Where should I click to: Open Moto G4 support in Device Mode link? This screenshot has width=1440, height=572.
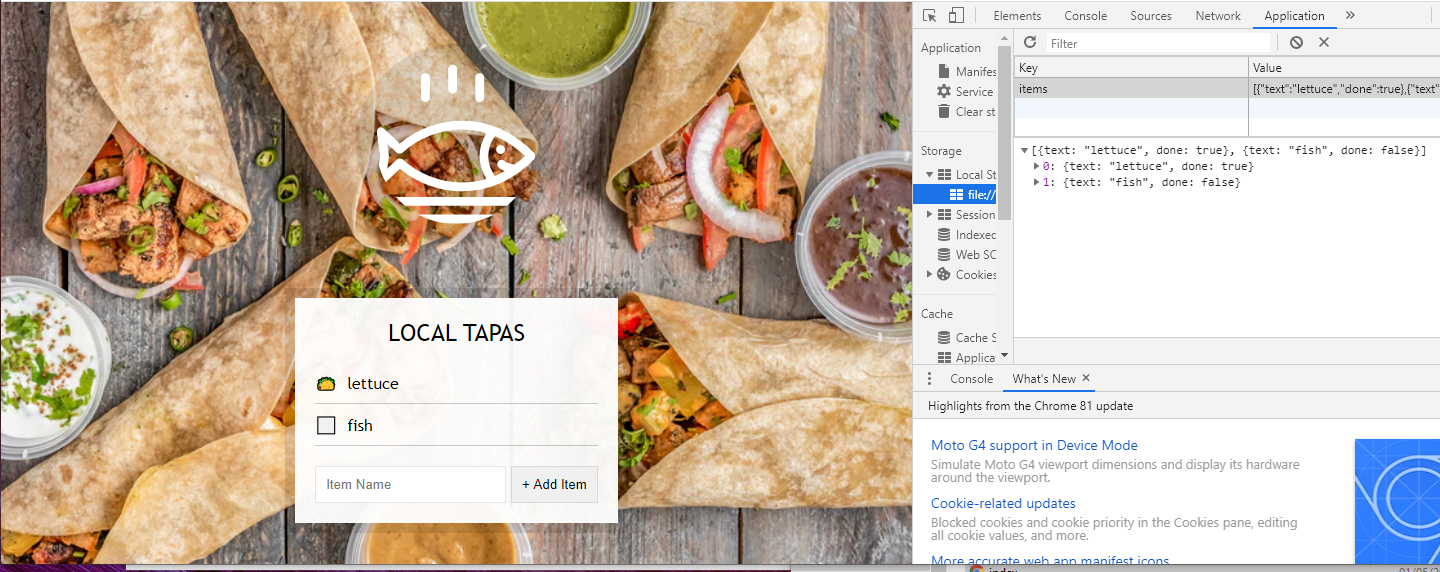(1034, 445)
